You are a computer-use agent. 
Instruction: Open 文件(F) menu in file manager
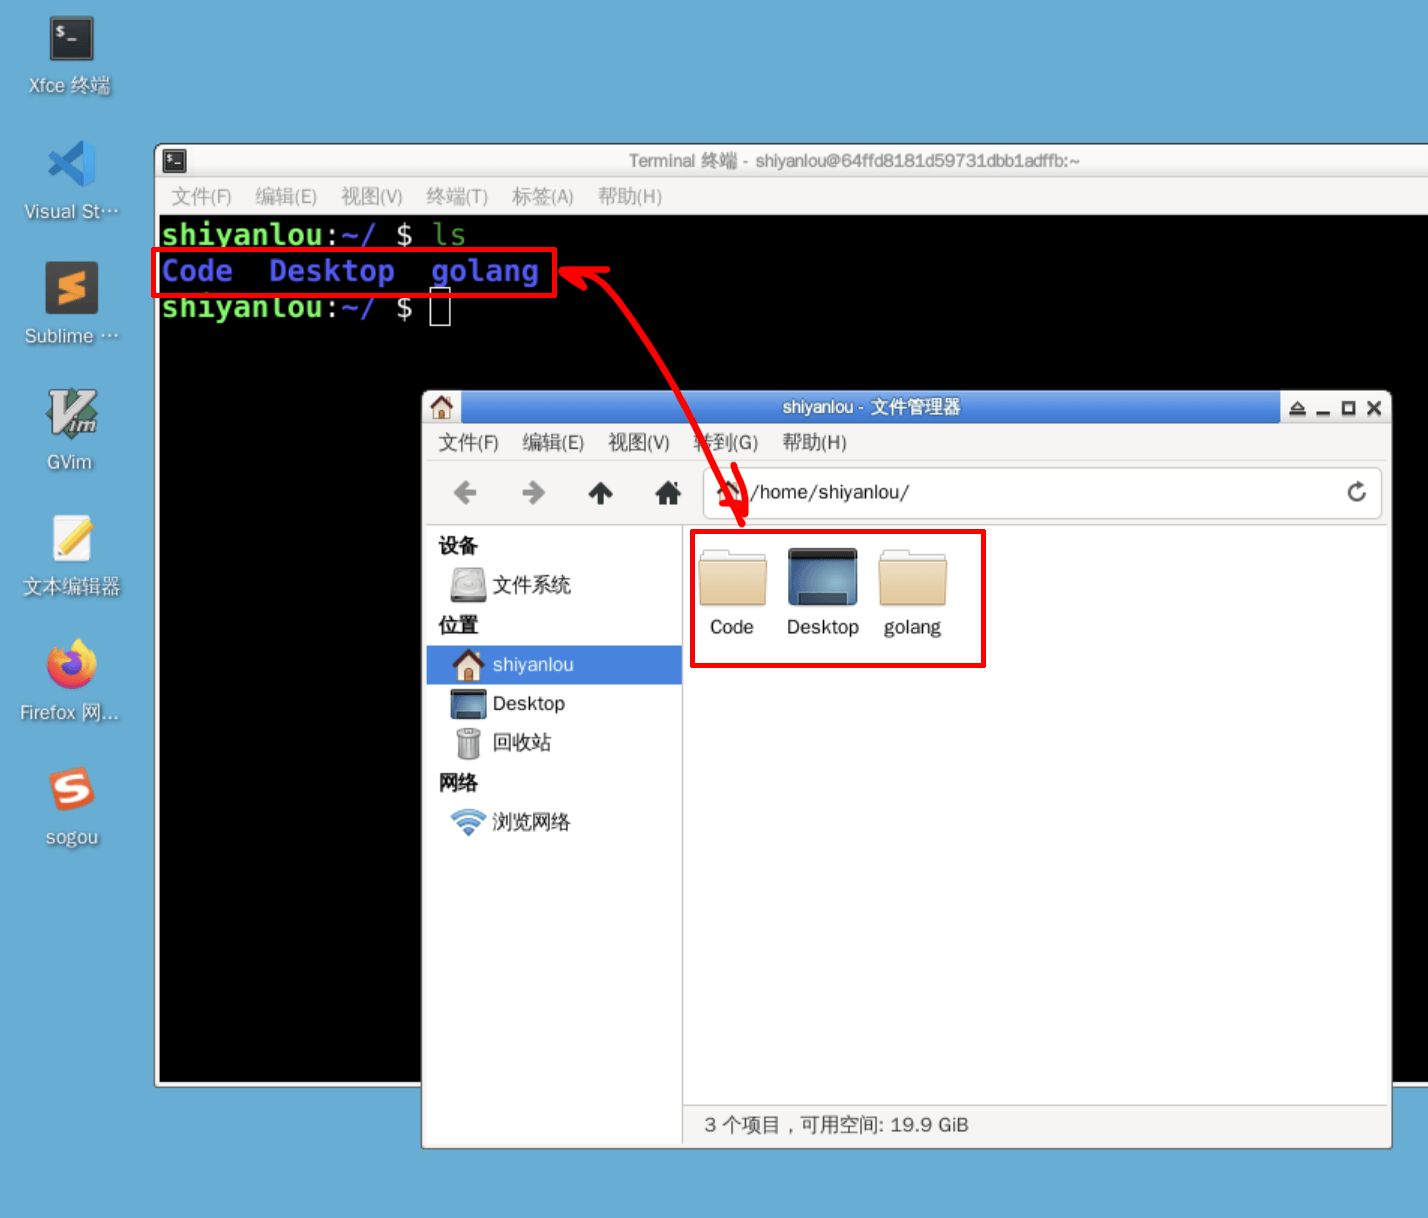(468, 442)
